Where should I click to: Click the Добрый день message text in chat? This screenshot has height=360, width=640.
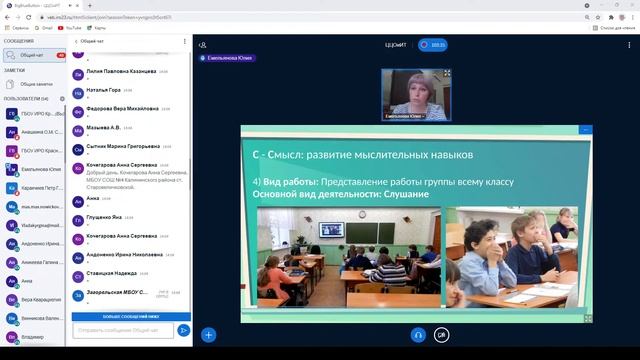click(x=137, y=180)
